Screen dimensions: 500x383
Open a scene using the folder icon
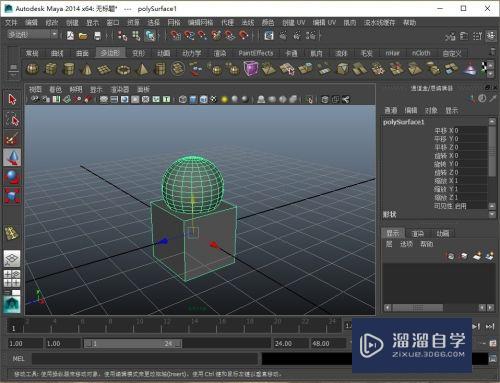[x=83, y=35]
